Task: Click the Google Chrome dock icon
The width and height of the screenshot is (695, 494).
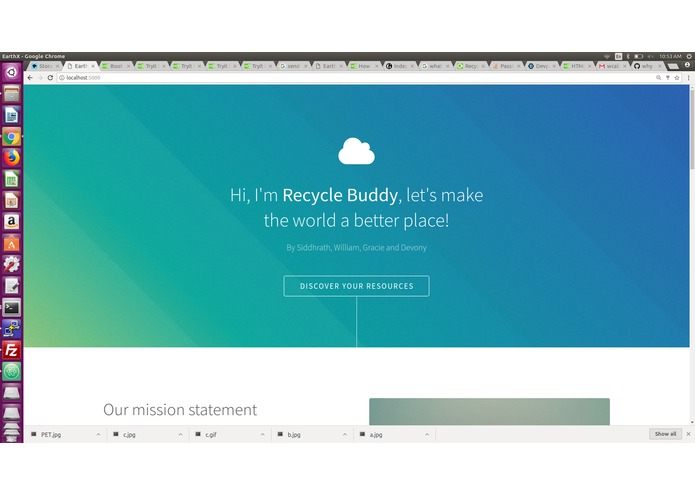Action: click(x=12, y=136)
